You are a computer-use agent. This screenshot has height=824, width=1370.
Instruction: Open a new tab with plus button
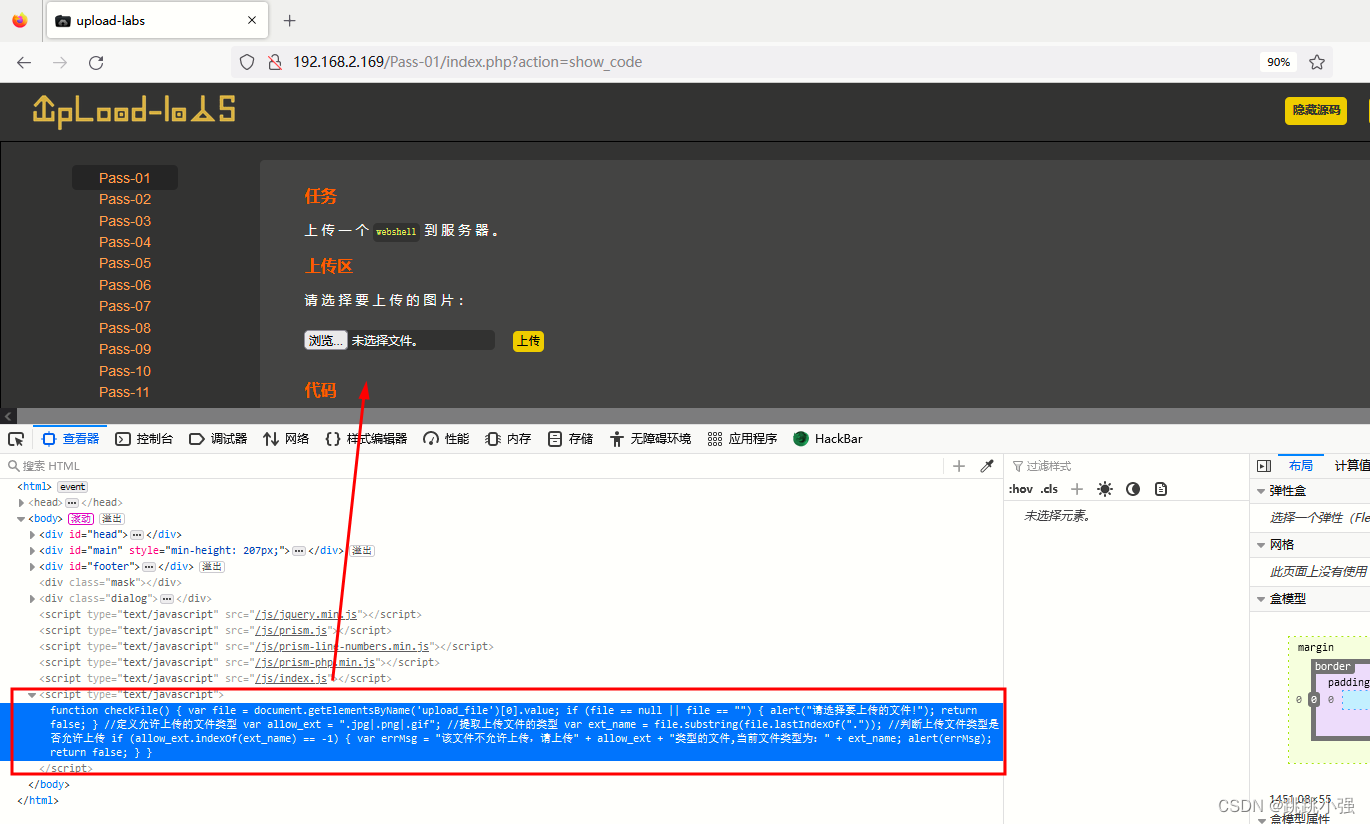pos(290,21)
